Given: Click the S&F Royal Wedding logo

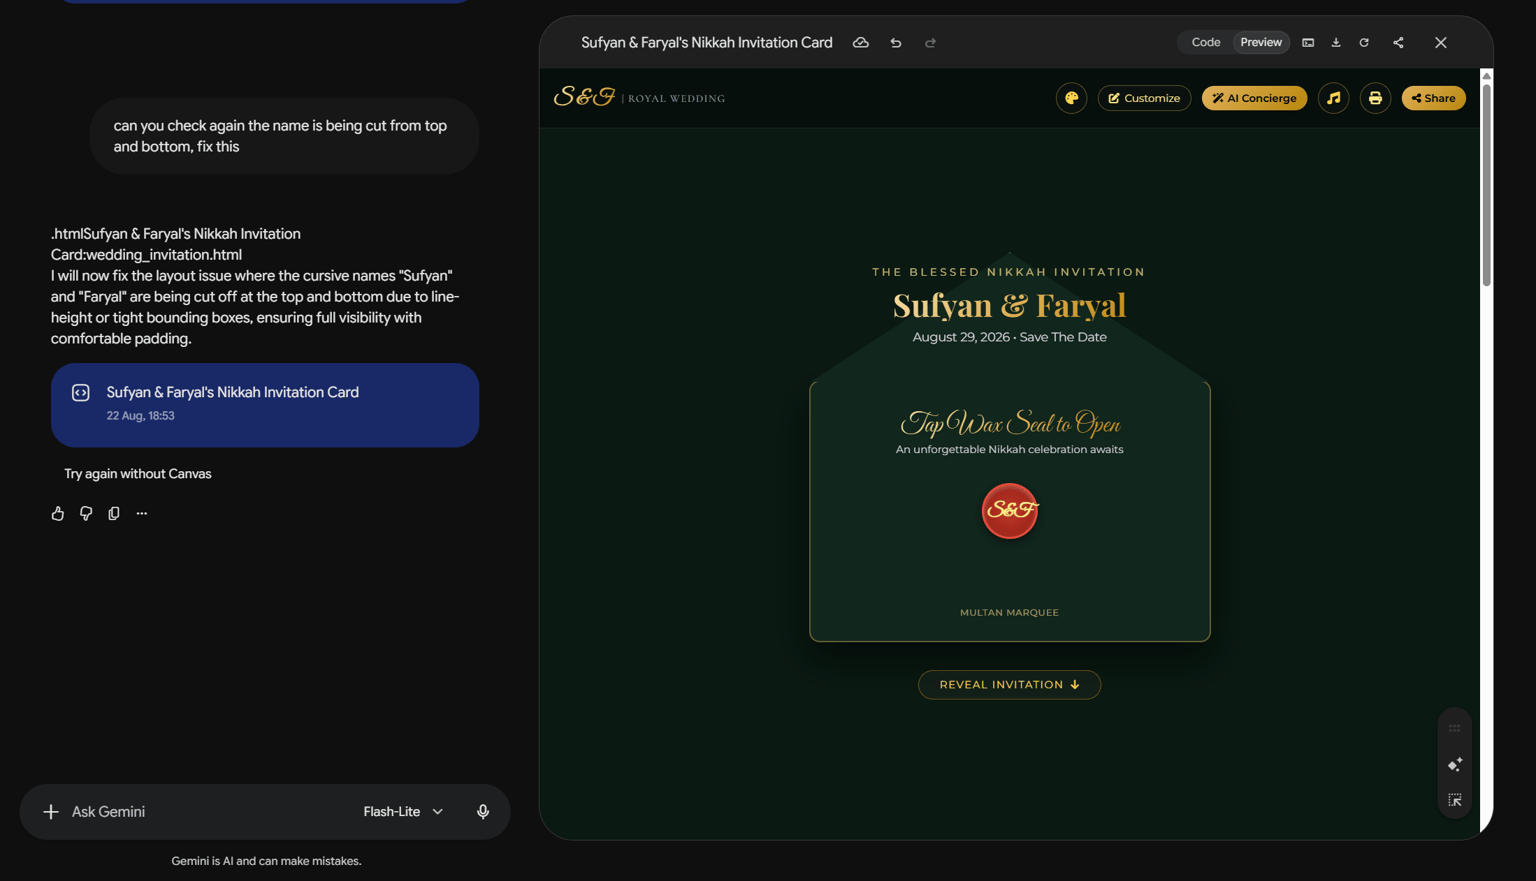Looking at the screenshot, I should (x=639, y=97).
